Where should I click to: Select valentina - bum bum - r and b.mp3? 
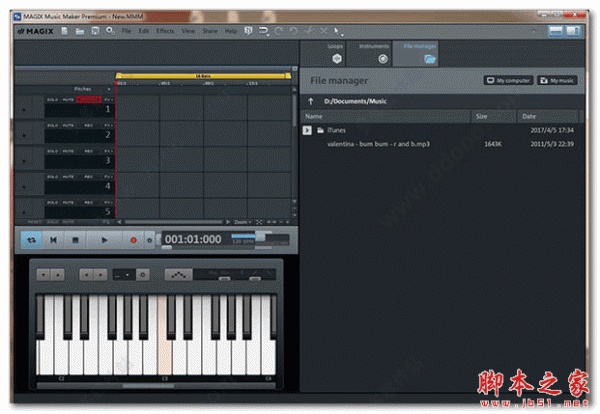[x=378, y=144]
